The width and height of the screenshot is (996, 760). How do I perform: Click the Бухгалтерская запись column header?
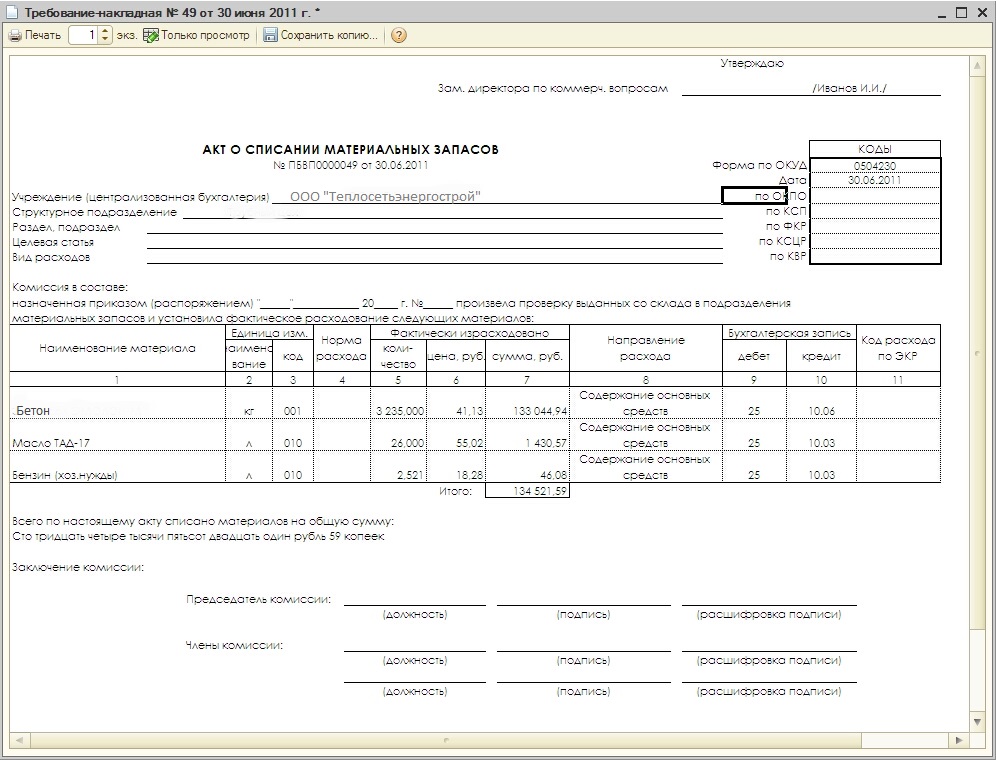(x=789, y=333)
